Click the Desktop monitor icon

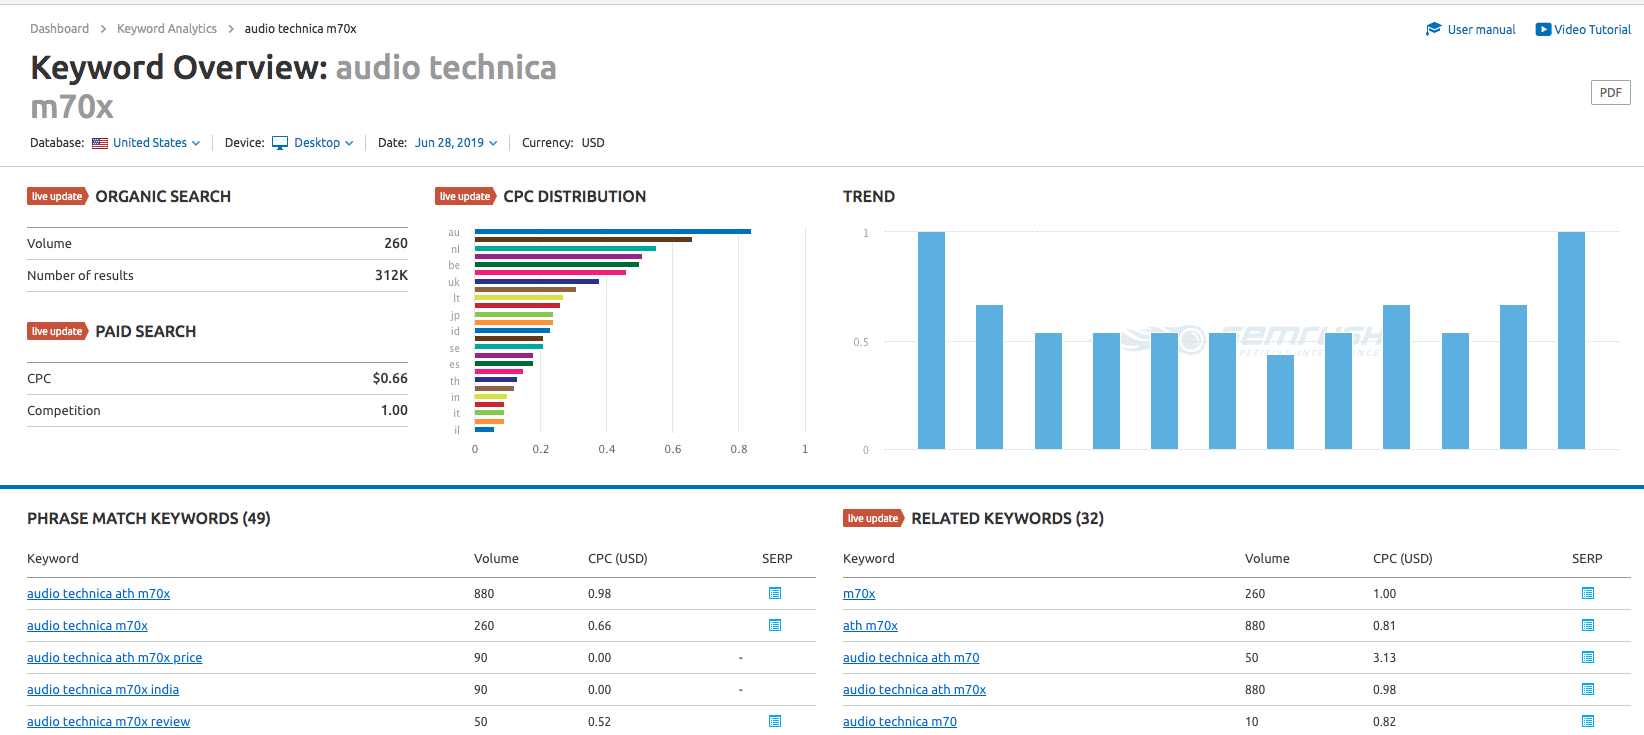280,143
